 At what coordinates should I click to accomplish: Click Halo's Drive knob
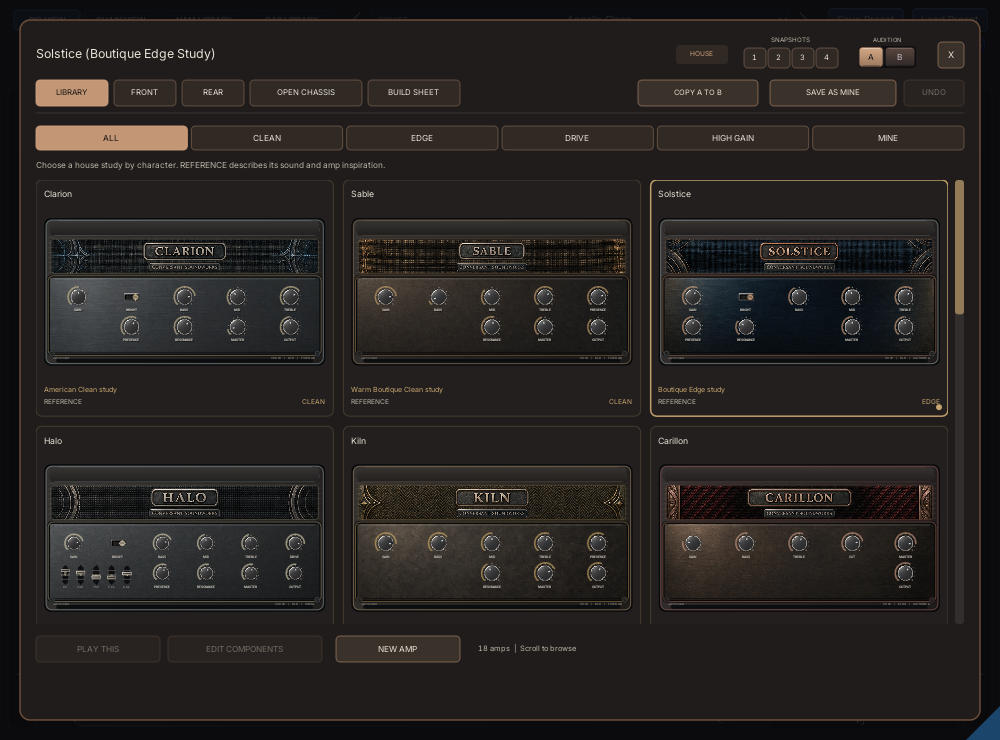click(295, 543)
